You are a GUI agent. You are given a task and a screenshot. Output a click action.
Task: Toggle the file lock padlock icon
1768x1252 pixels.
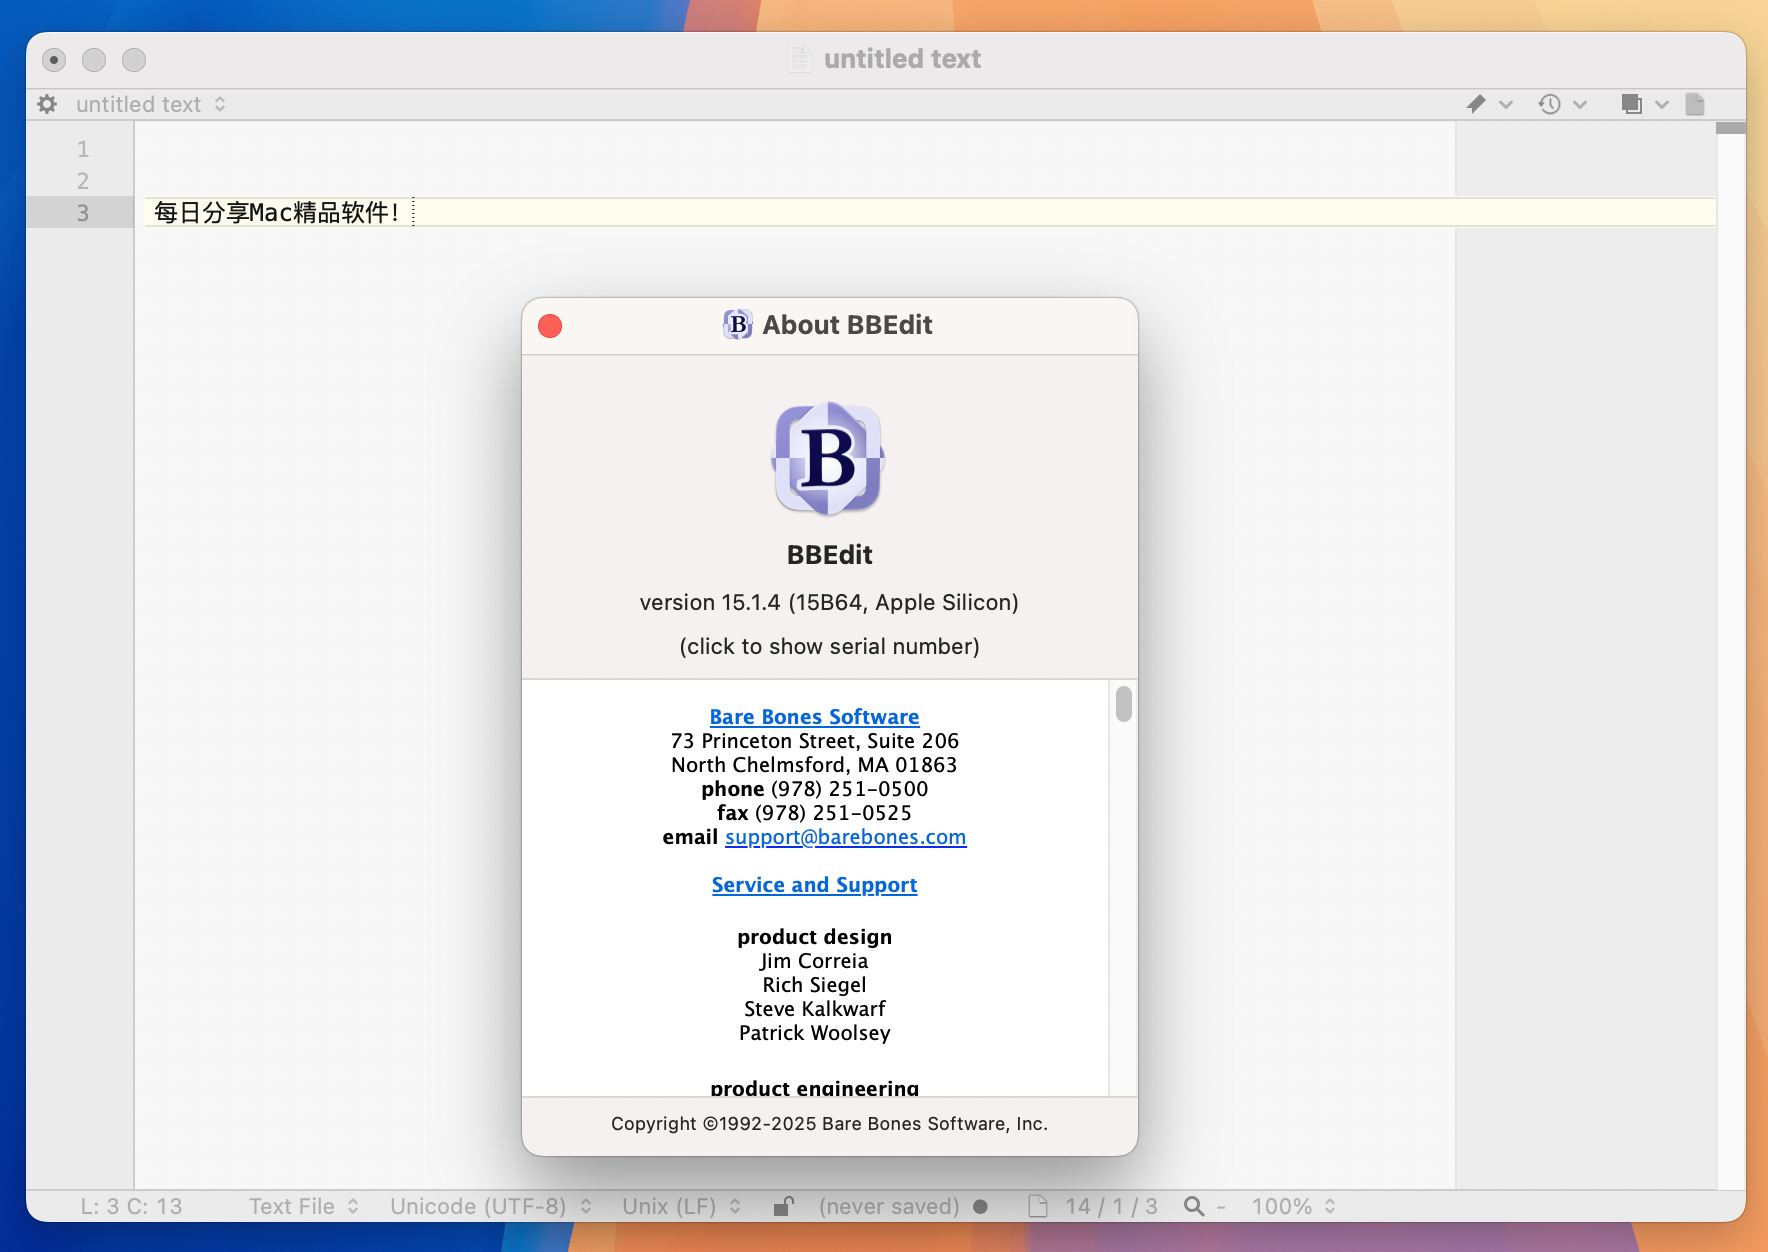click(784, 1206)
